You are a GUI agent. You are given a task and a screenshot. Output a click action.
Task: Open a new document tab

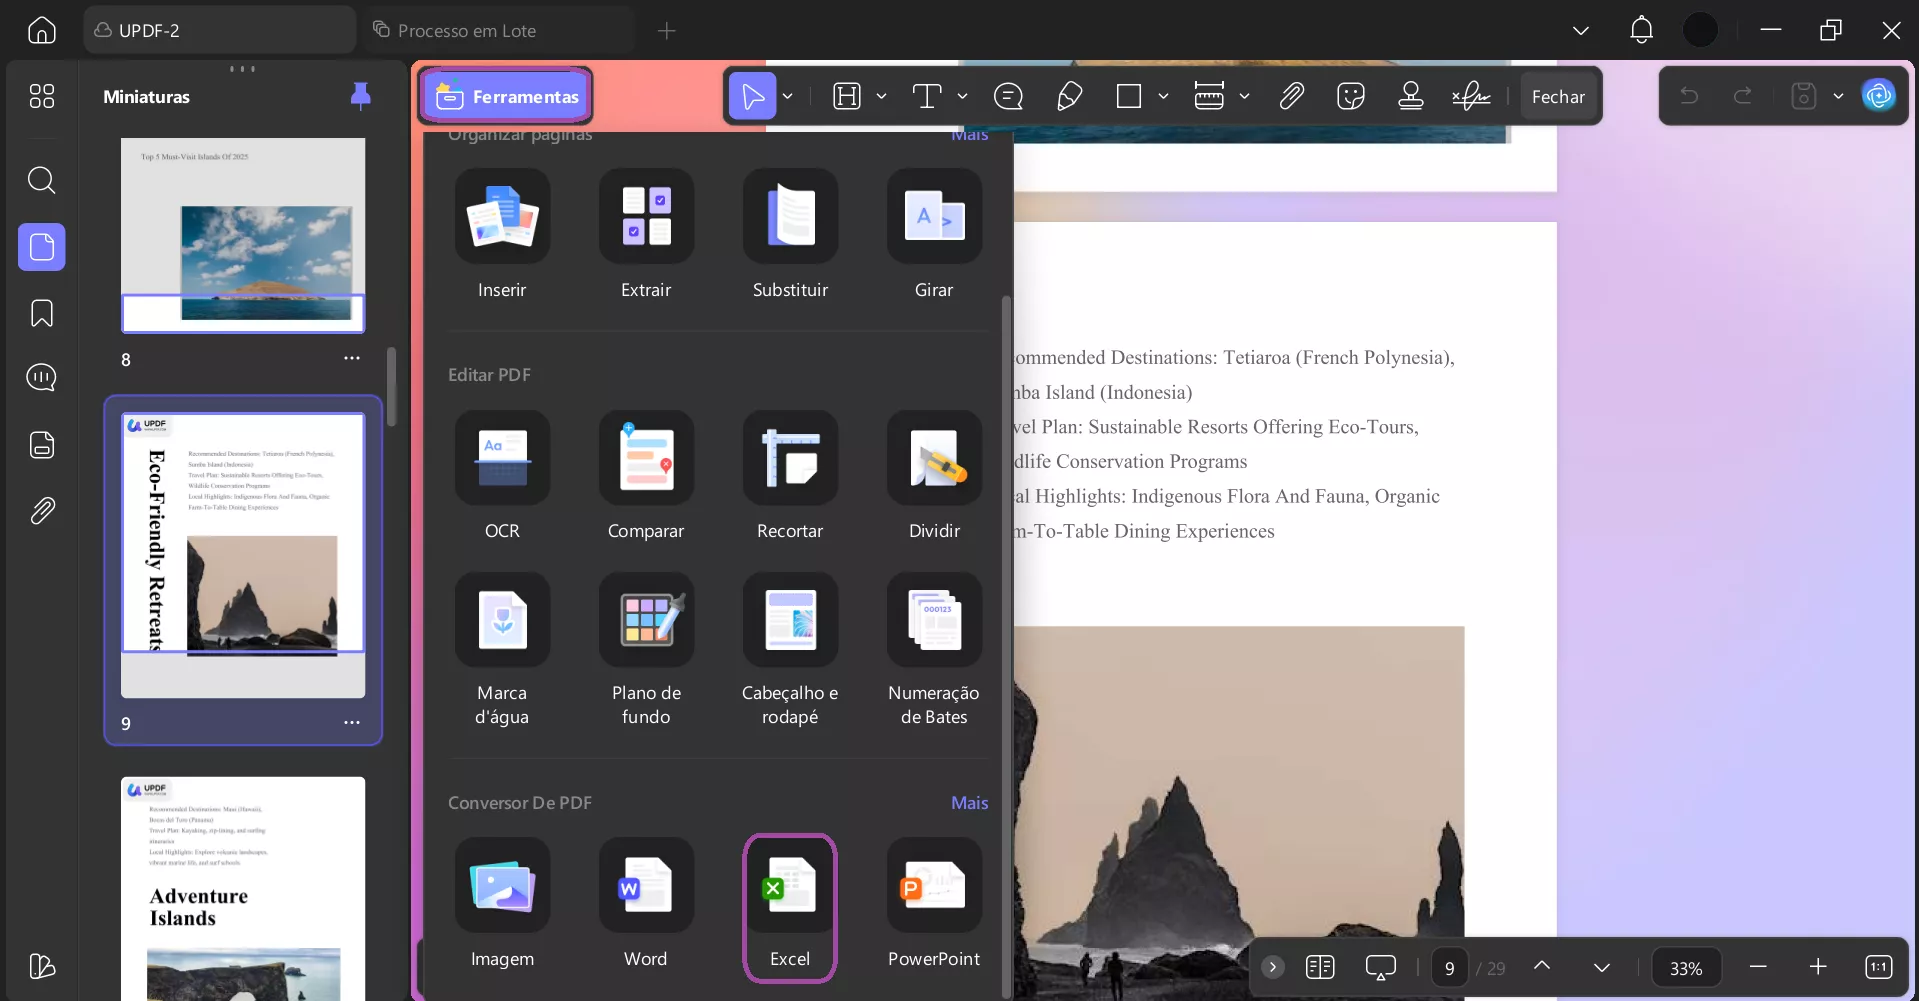click(x=666, y=31)
